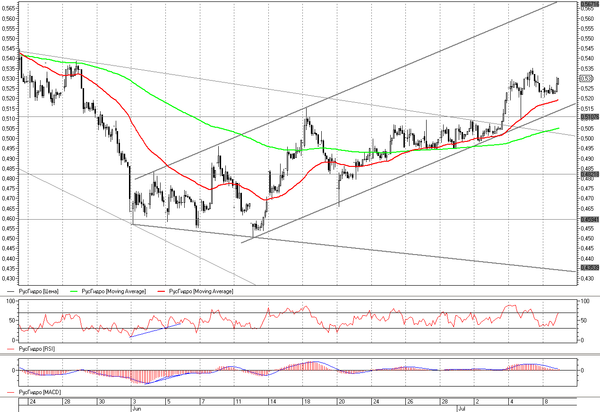
Task: Click the highlighted 0.45941 price level marker
Action: coord(590,220)
